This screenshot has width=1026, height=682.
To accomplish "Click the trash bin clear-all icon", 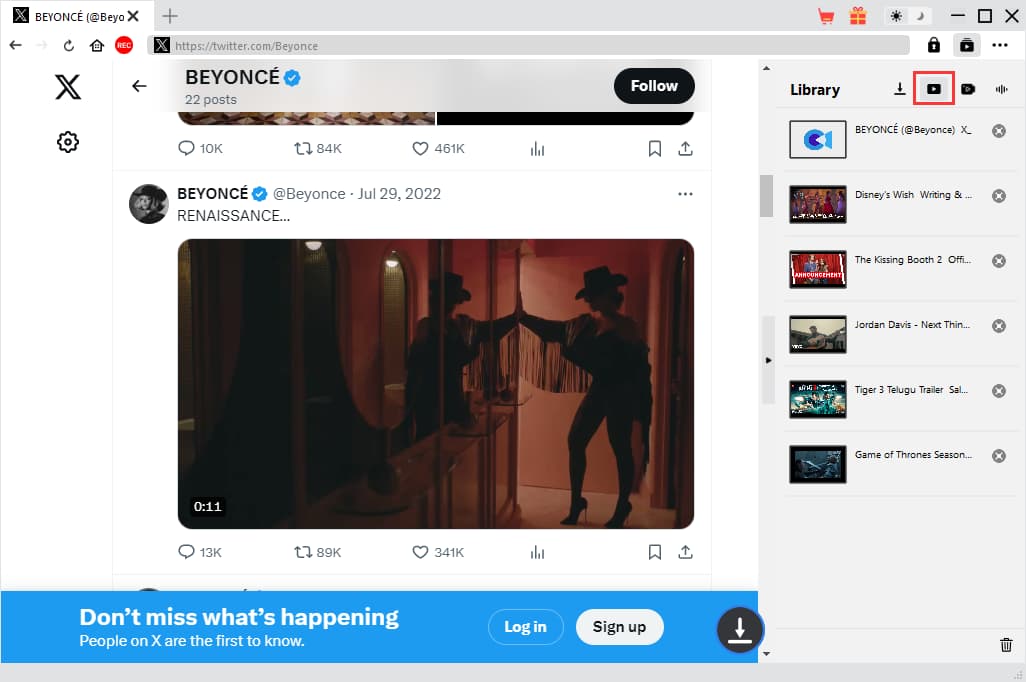I will [x=1006, y=645].
